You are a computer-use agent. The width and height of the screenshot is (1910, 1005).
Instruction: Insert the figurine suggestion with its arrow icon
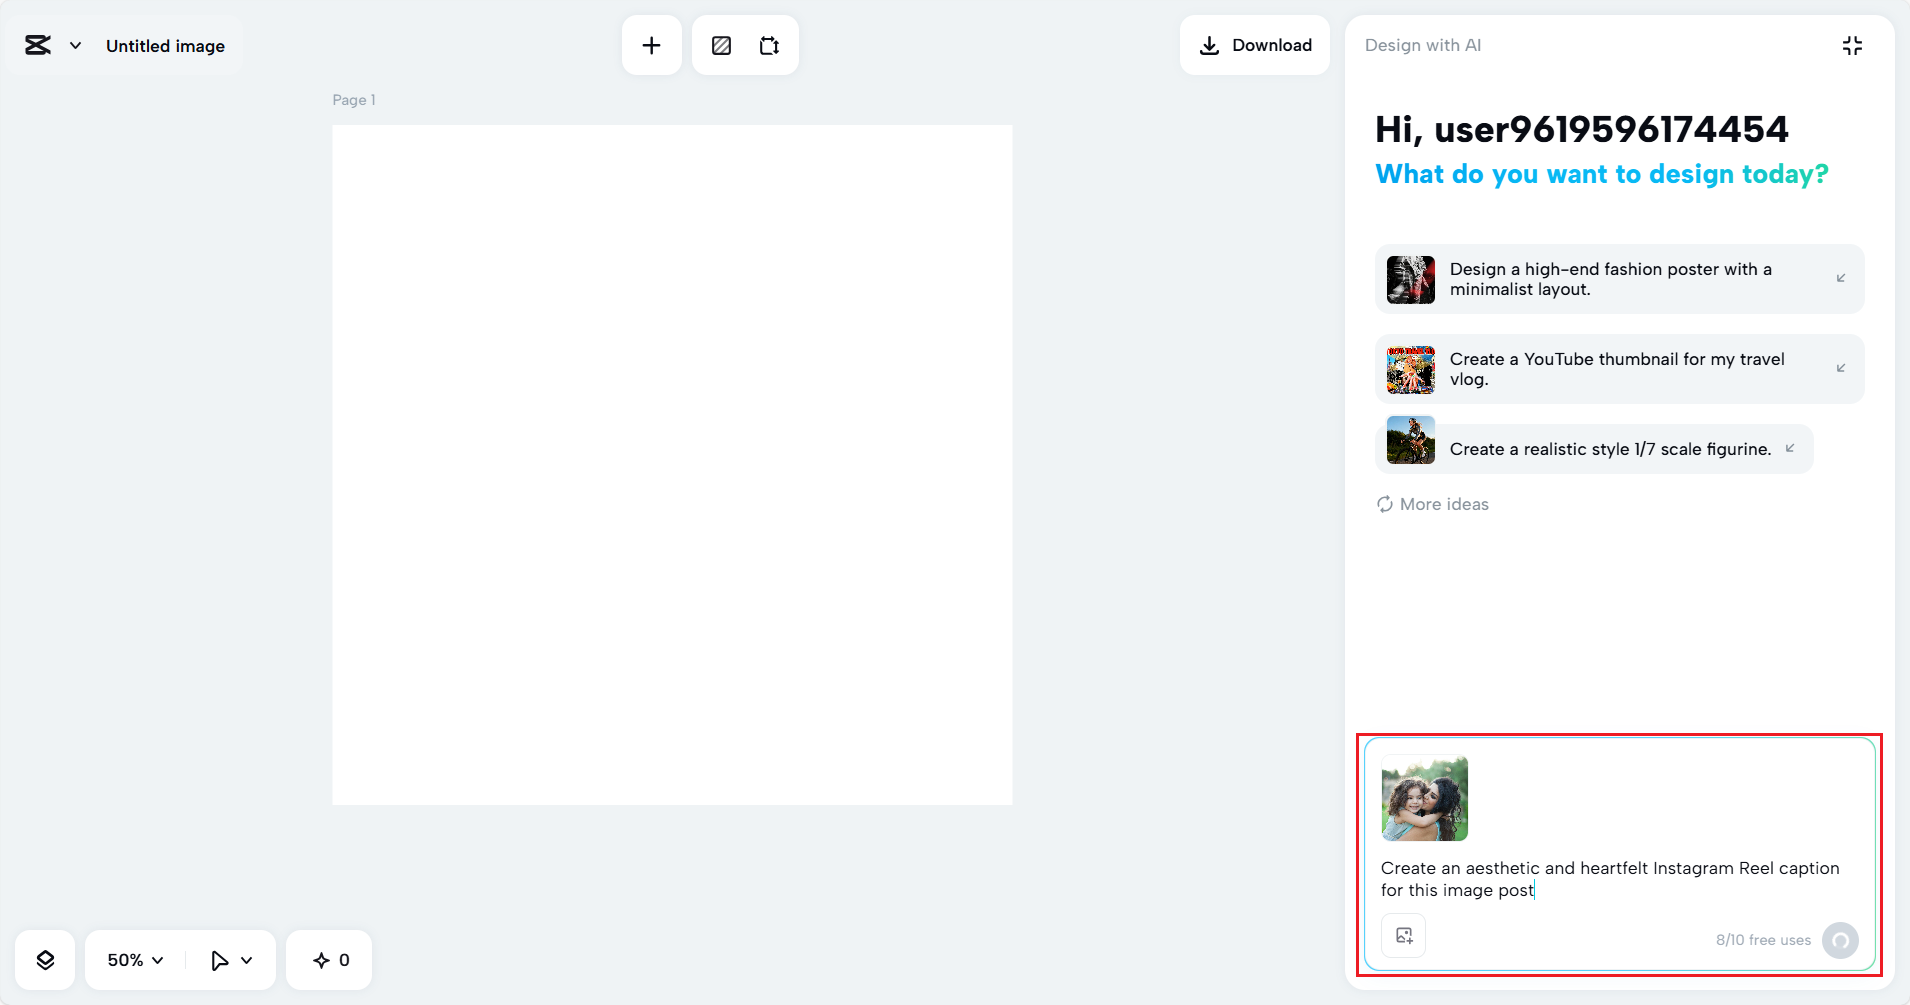point(1789,449)
